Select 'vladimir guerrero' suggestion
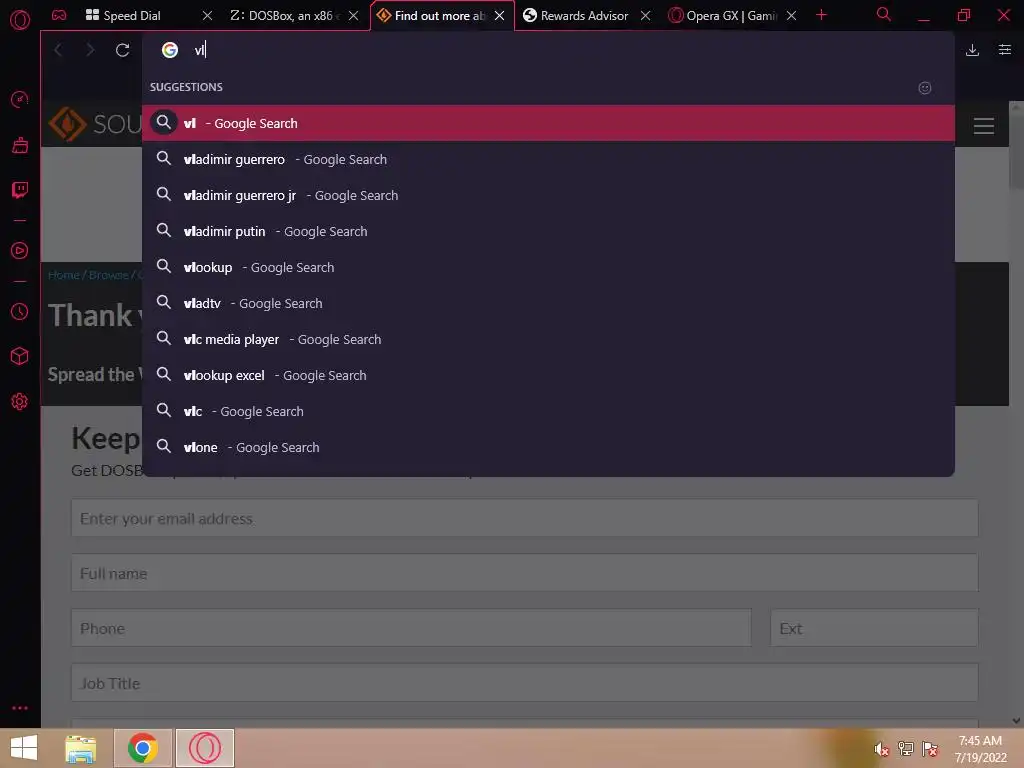The image size is (1024, 768). (549, 159)
